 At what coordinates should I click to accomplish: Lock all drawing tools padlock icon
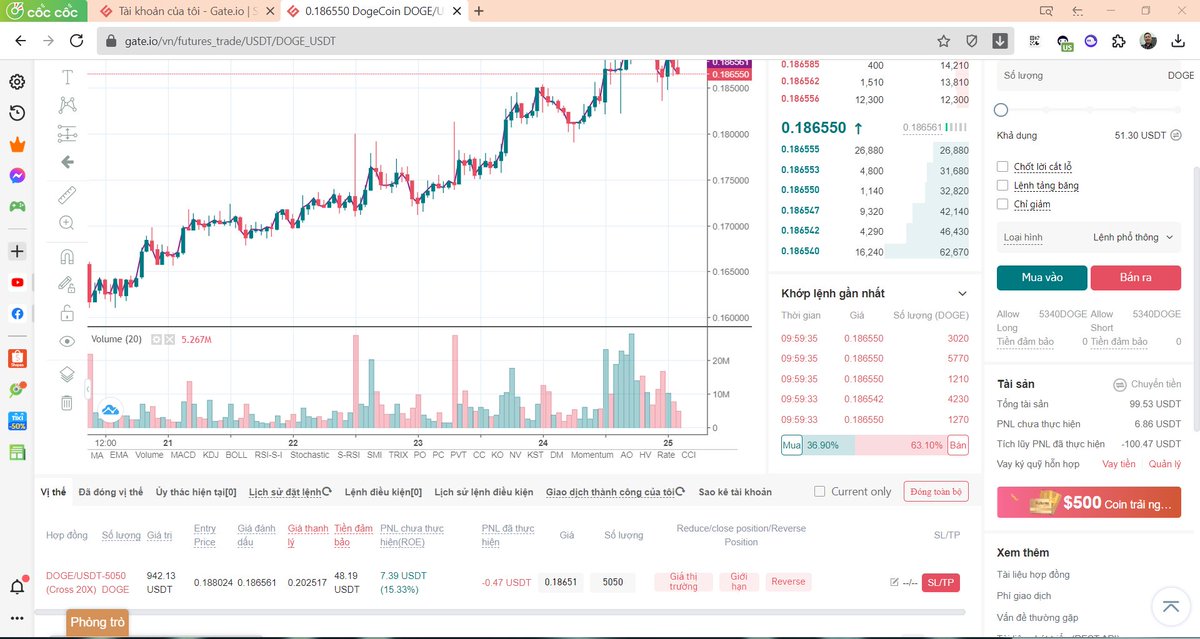tap(67, 312)
